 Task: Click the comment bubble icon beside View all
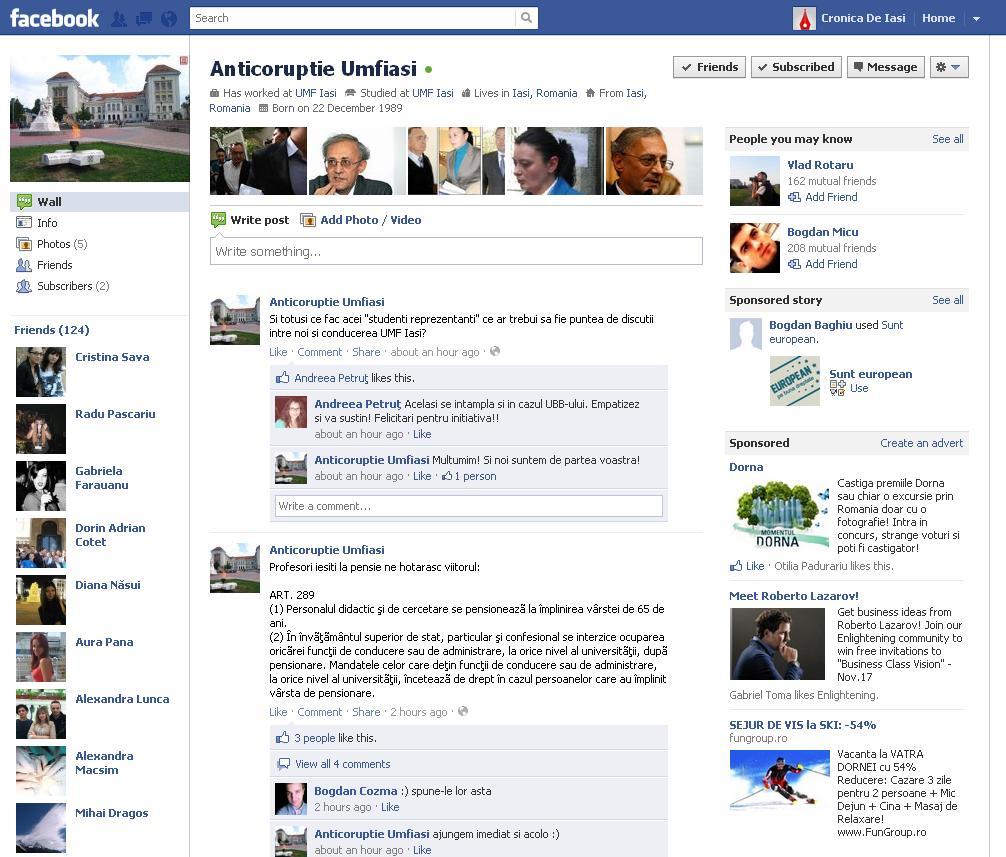pos(283,764)
